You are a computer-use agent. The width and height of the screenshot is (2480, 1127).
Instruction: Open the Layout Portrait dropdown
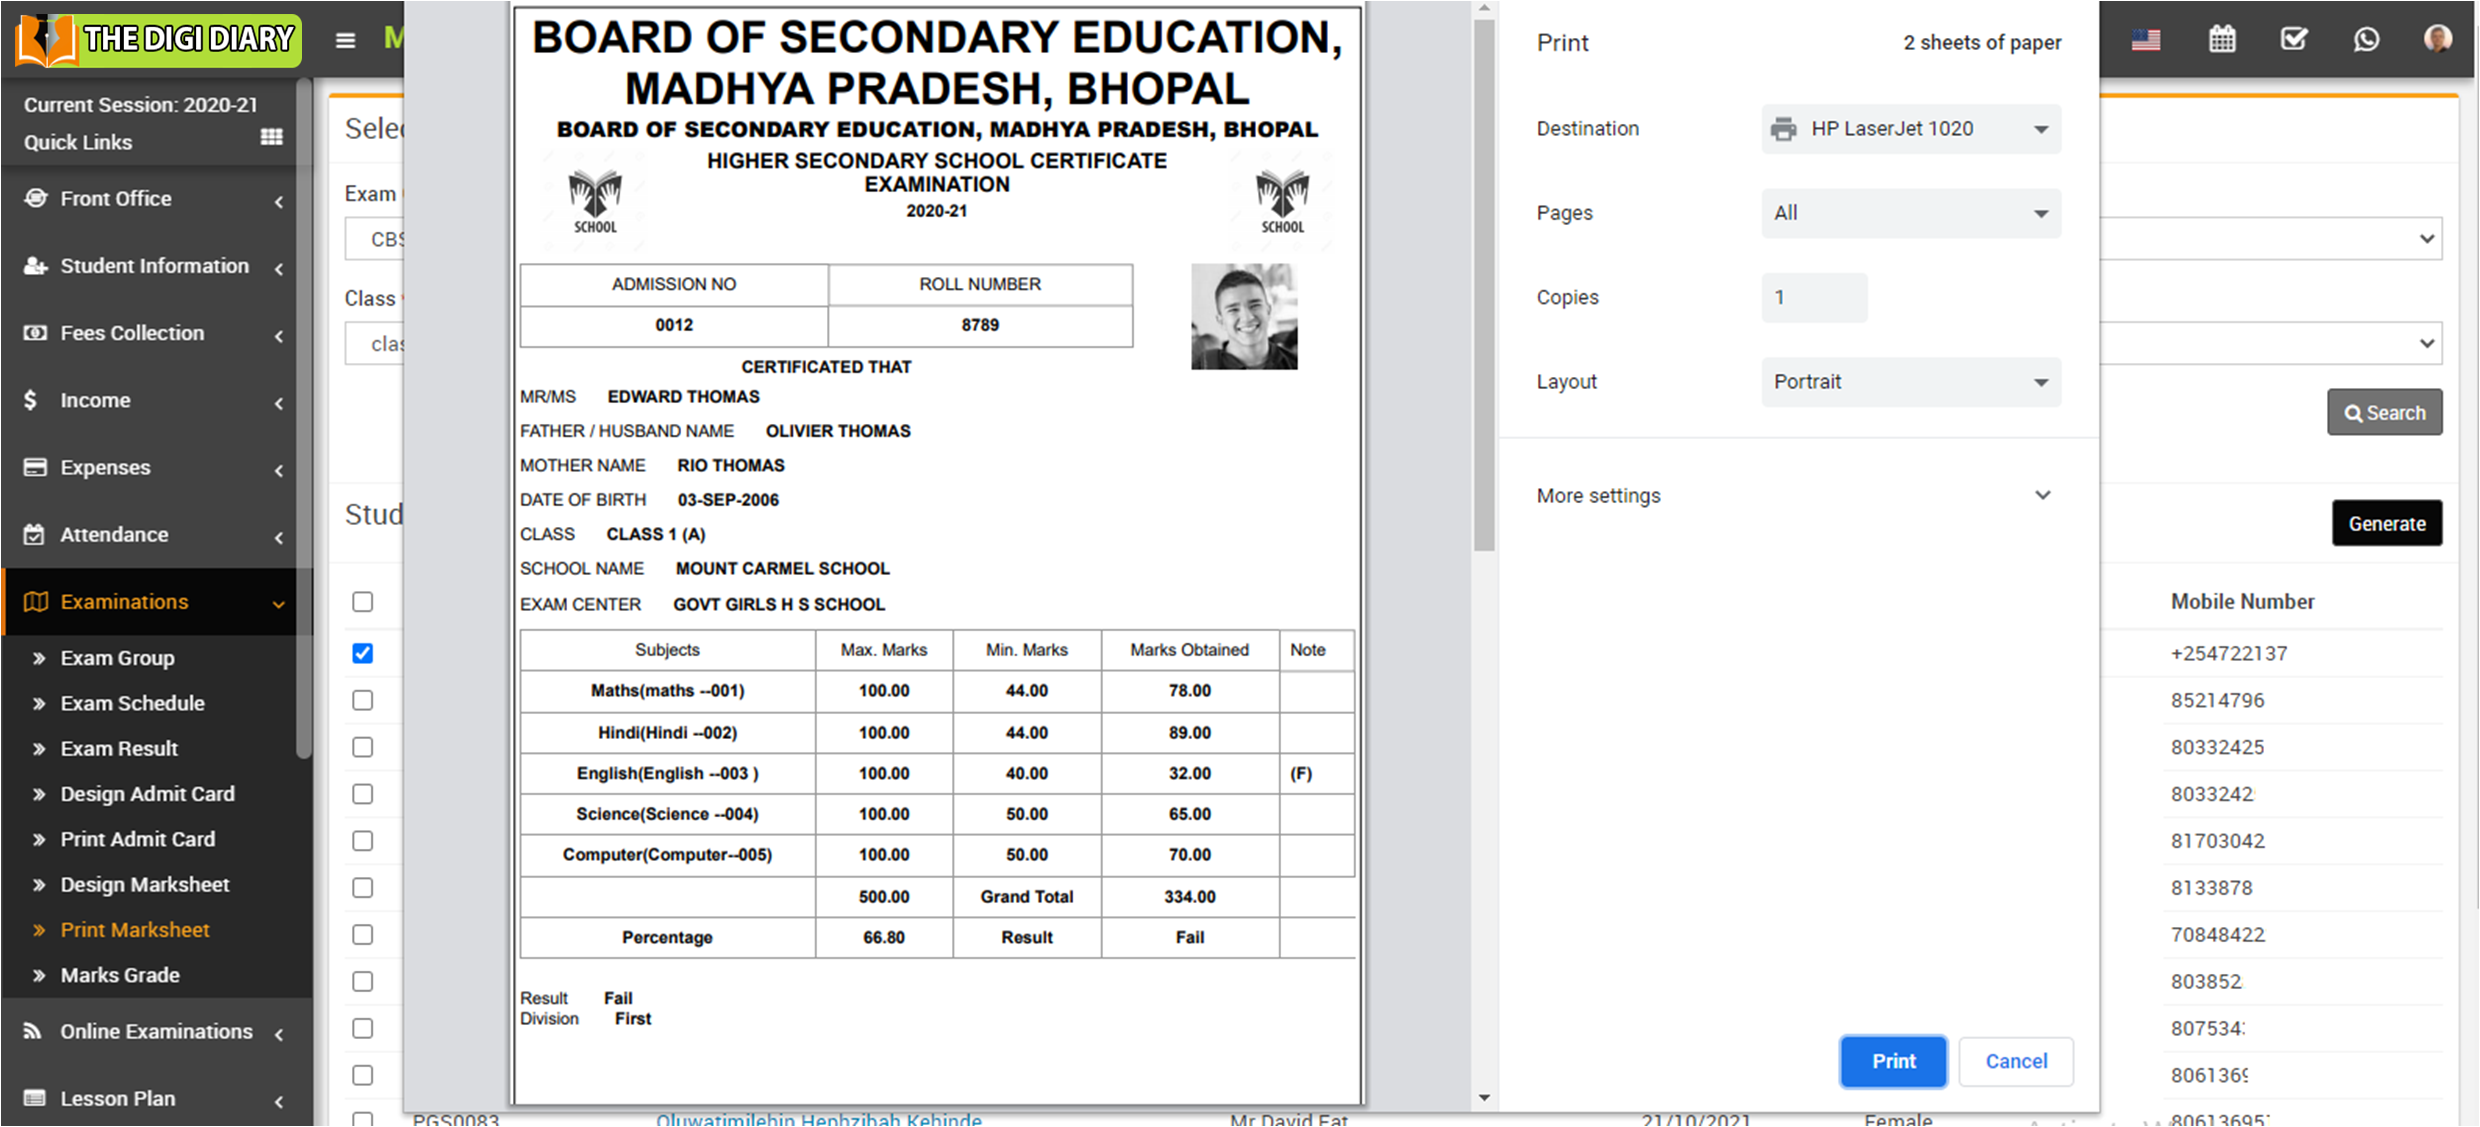pos(1910,382)
